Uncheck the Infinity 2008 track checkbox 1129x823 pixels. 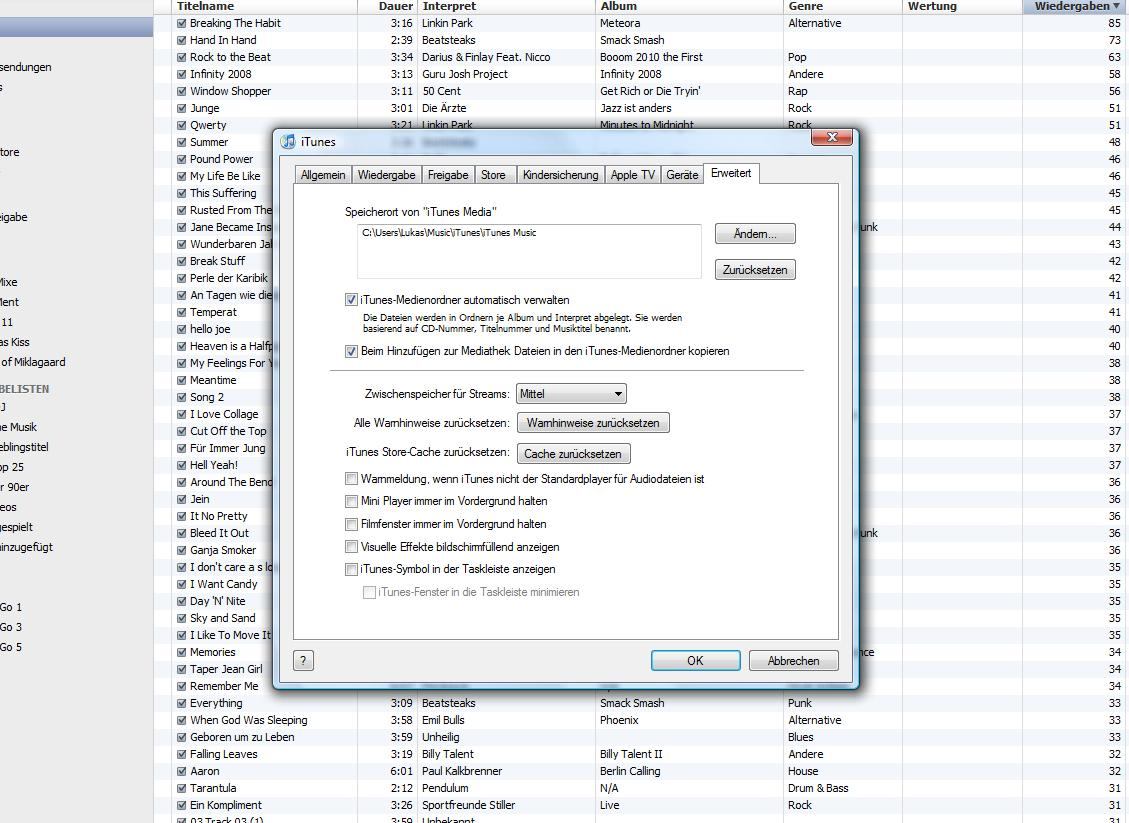click(181, 74)
